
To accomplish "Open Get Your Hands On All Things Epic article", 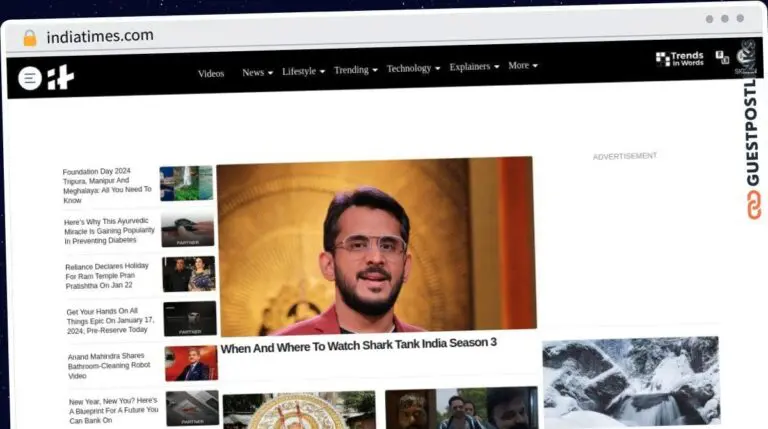I will pyautogui.click(x=110, y=321).
